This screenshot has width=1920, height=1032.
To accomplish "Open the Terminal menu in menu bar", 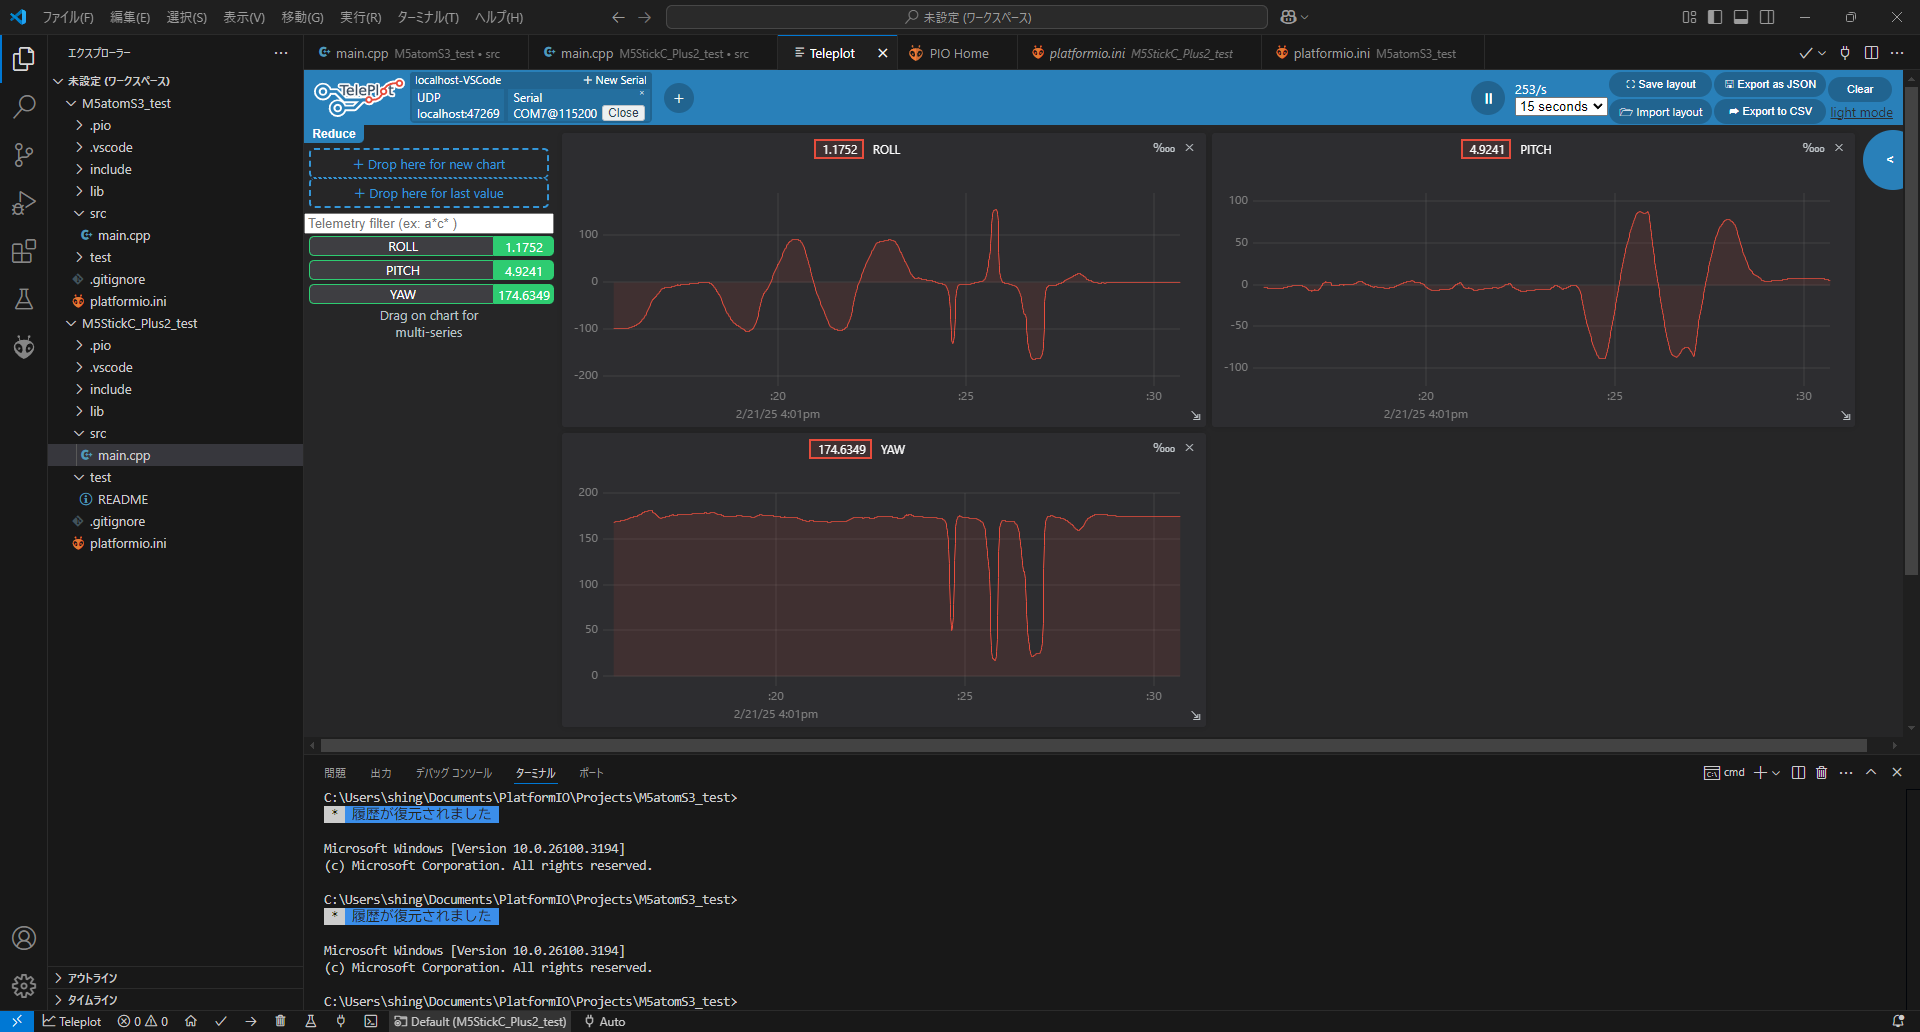I will pos(428,17).
